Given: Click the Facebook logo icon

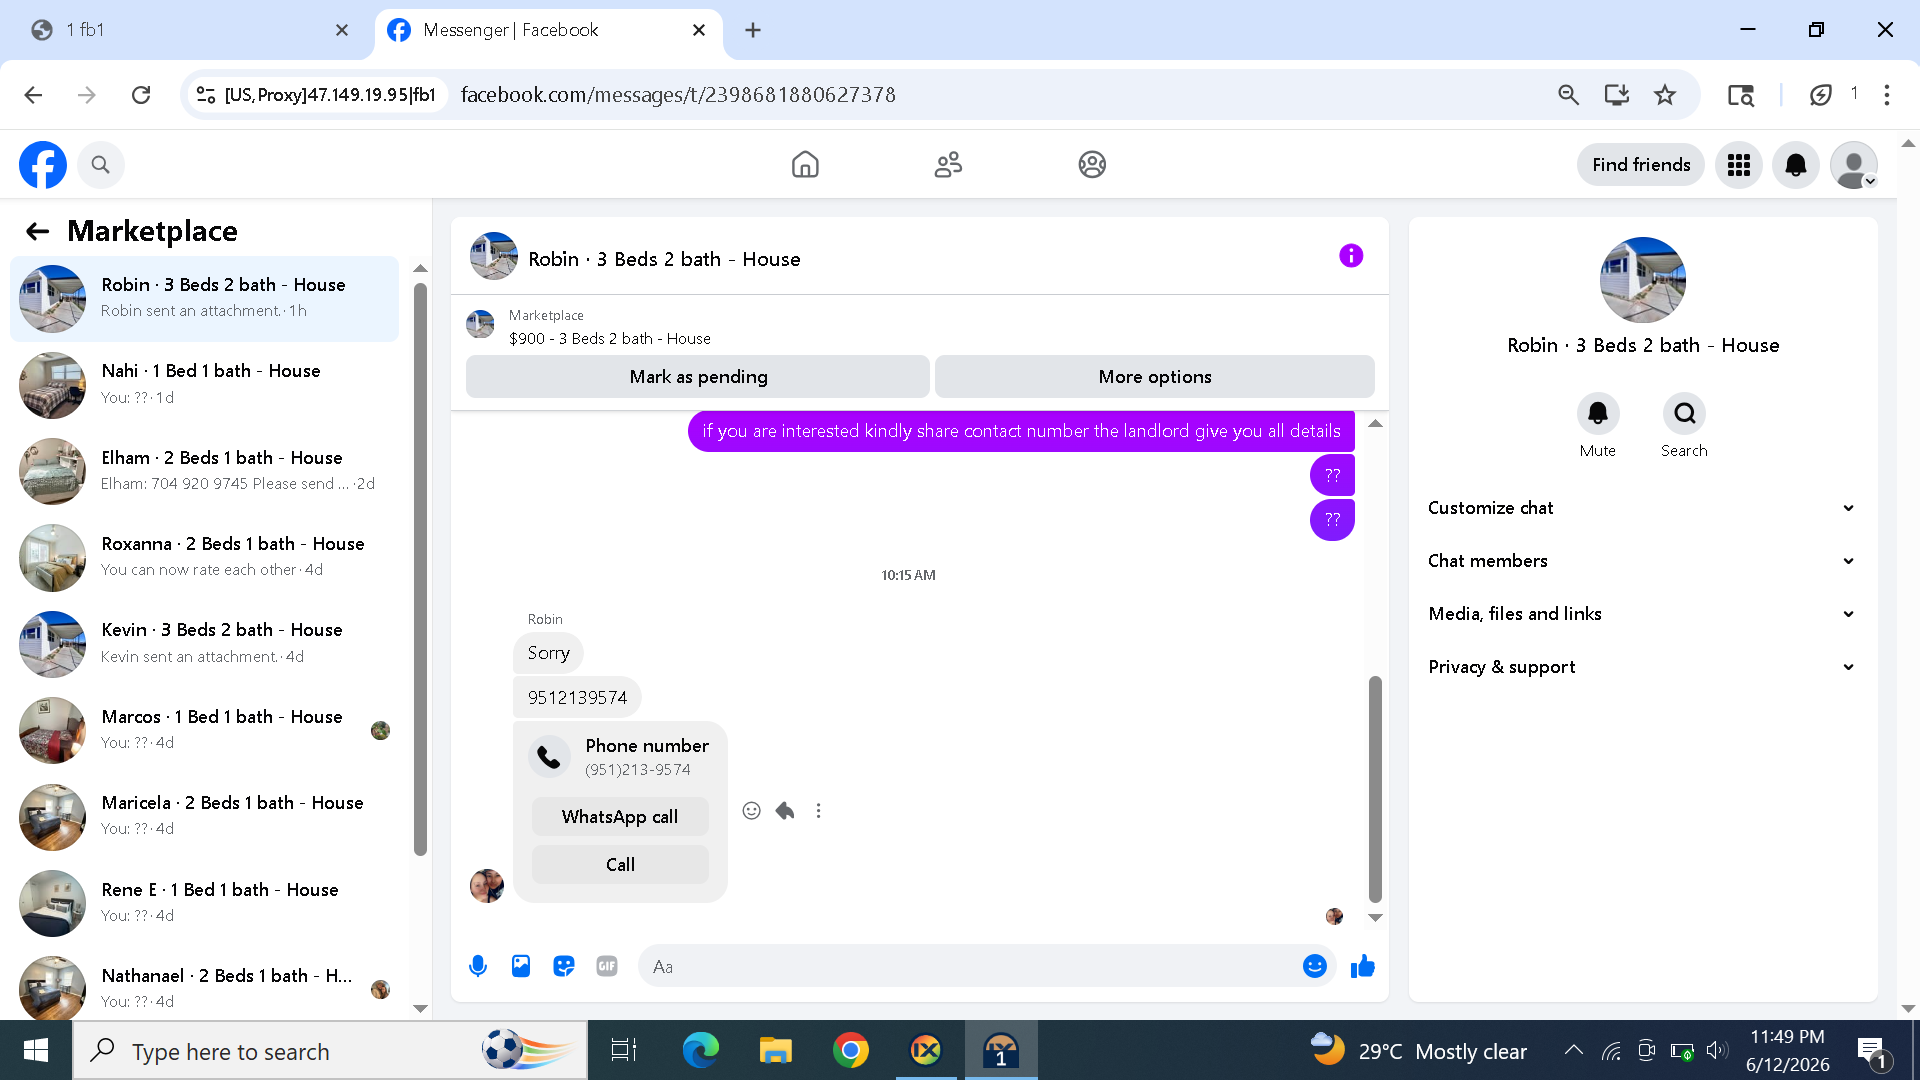Looking at the screenshot, I should pos(43,165).
